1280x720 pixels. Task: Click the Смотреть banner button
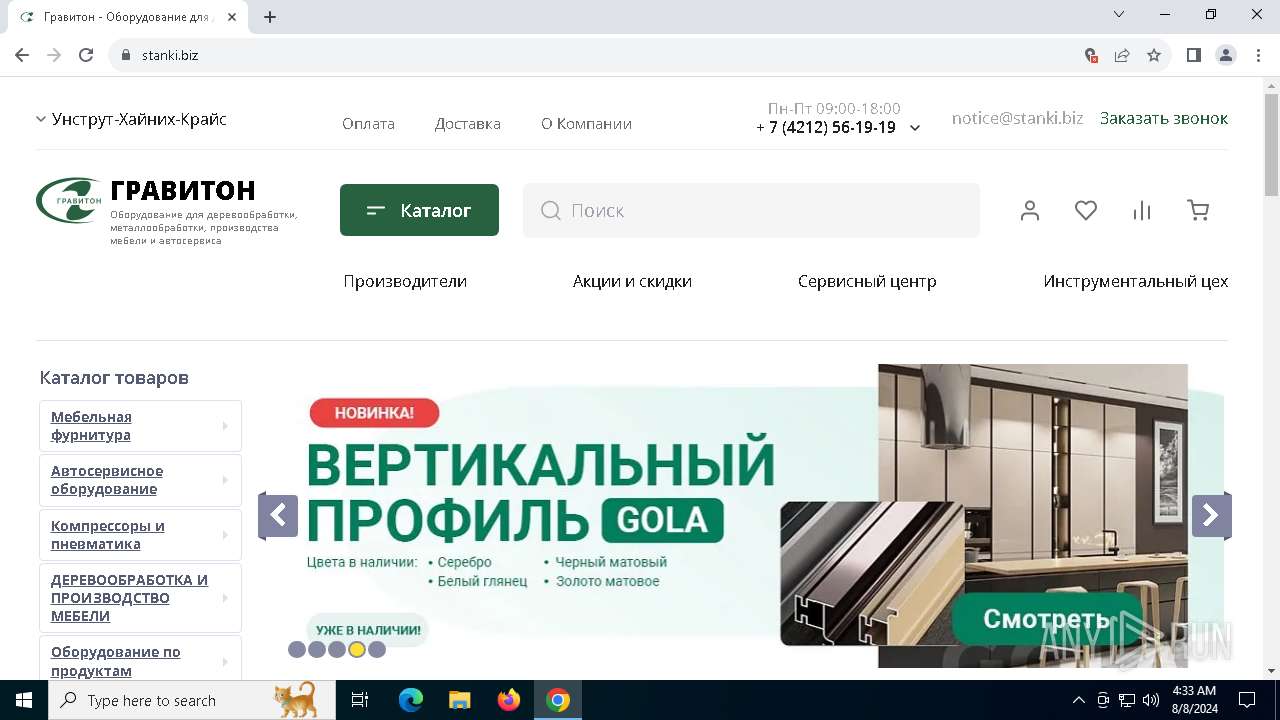(1046, 619)
